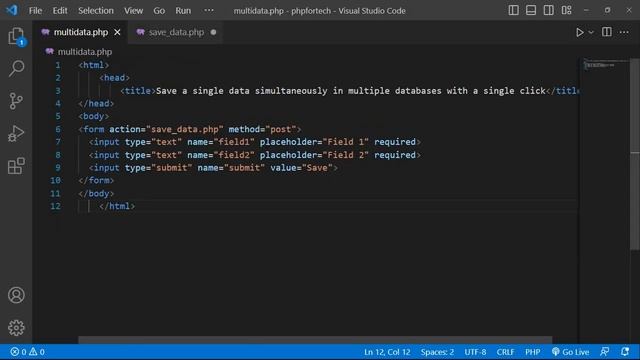The height and width of the screenshot is (360, 640).
Task: Click the feedback icon in status bar
Action: coord(604,352)
